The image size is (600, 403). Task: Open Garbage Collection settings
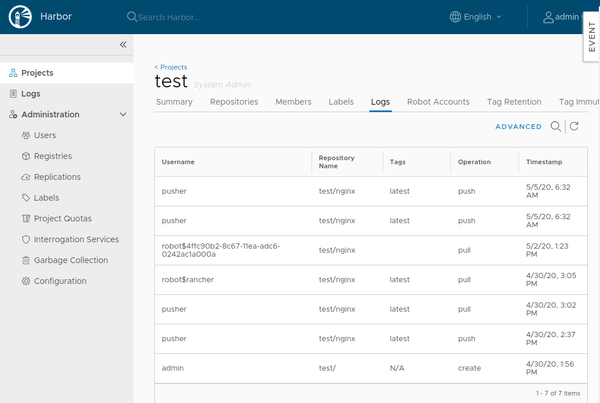70,260
